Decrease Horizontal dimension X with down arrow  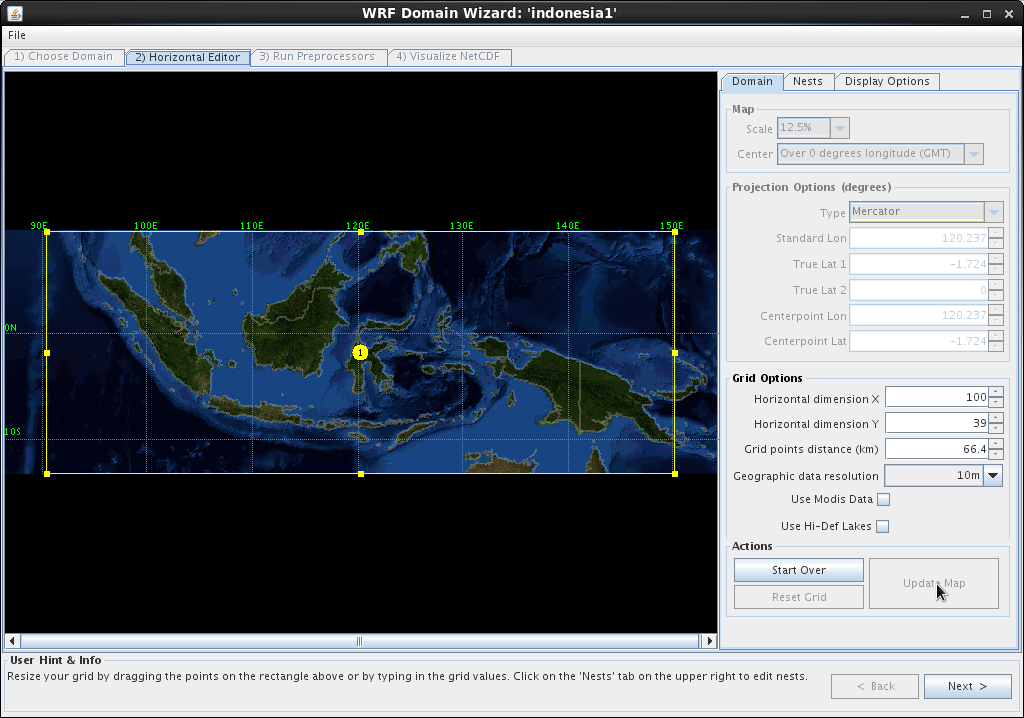[x=995, y=402]
